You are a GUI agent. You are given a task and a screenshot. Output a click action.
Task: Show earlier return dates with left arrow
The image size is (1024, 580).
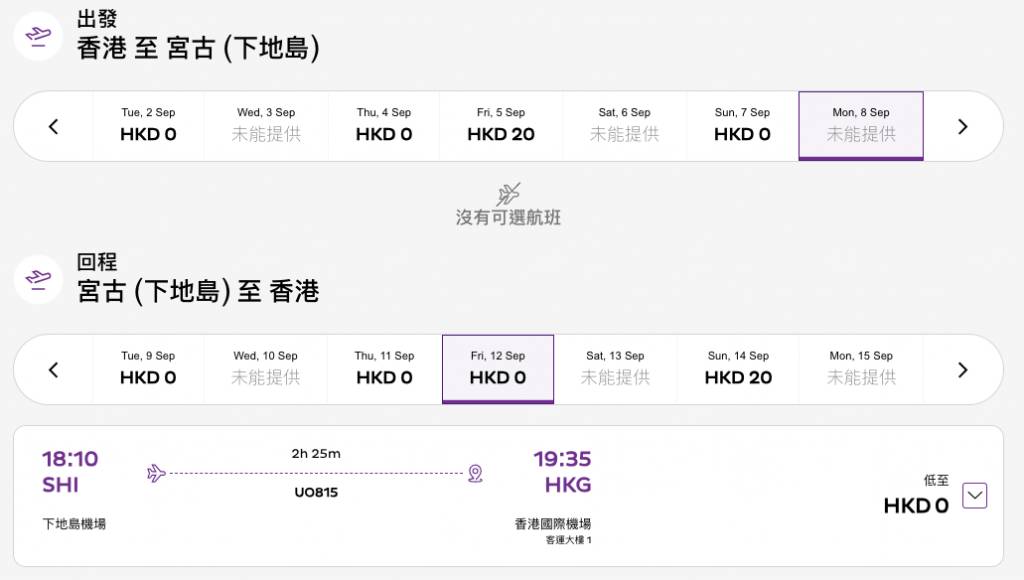(x=54, y=370)
